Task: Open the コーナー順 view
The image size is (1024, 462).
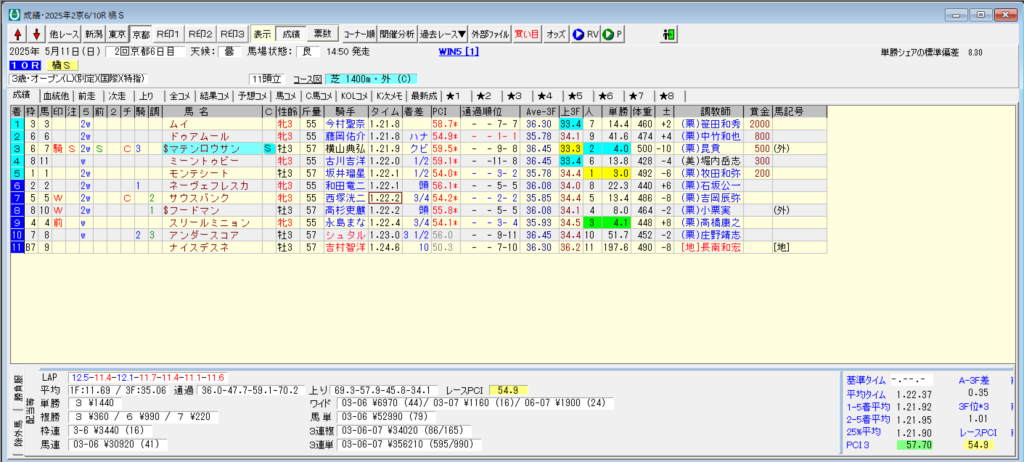Action: [358, 34]
